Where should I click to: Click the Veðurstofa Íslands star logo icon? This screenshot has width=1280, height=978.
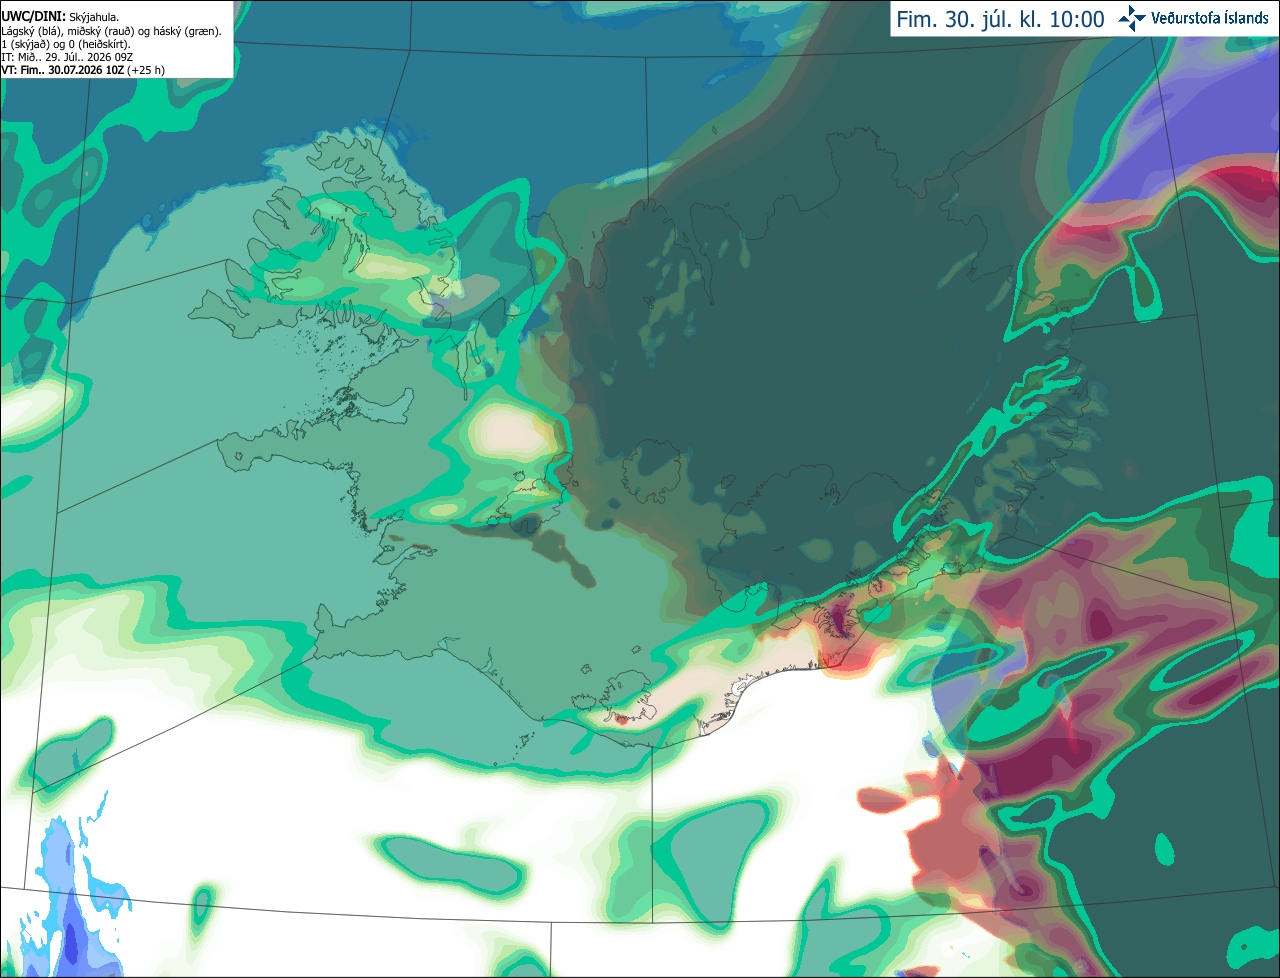[1132, 18]
